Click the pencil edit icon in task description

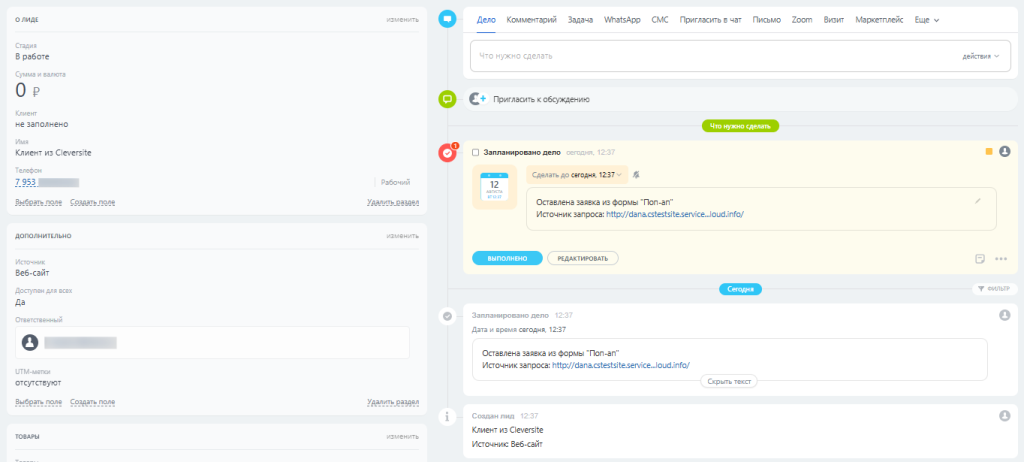click(x=978, y=201)
